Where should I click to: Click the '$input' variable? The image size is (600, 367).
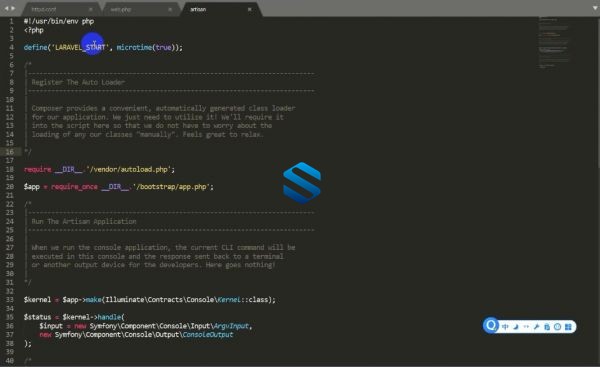tap(51, 326)
